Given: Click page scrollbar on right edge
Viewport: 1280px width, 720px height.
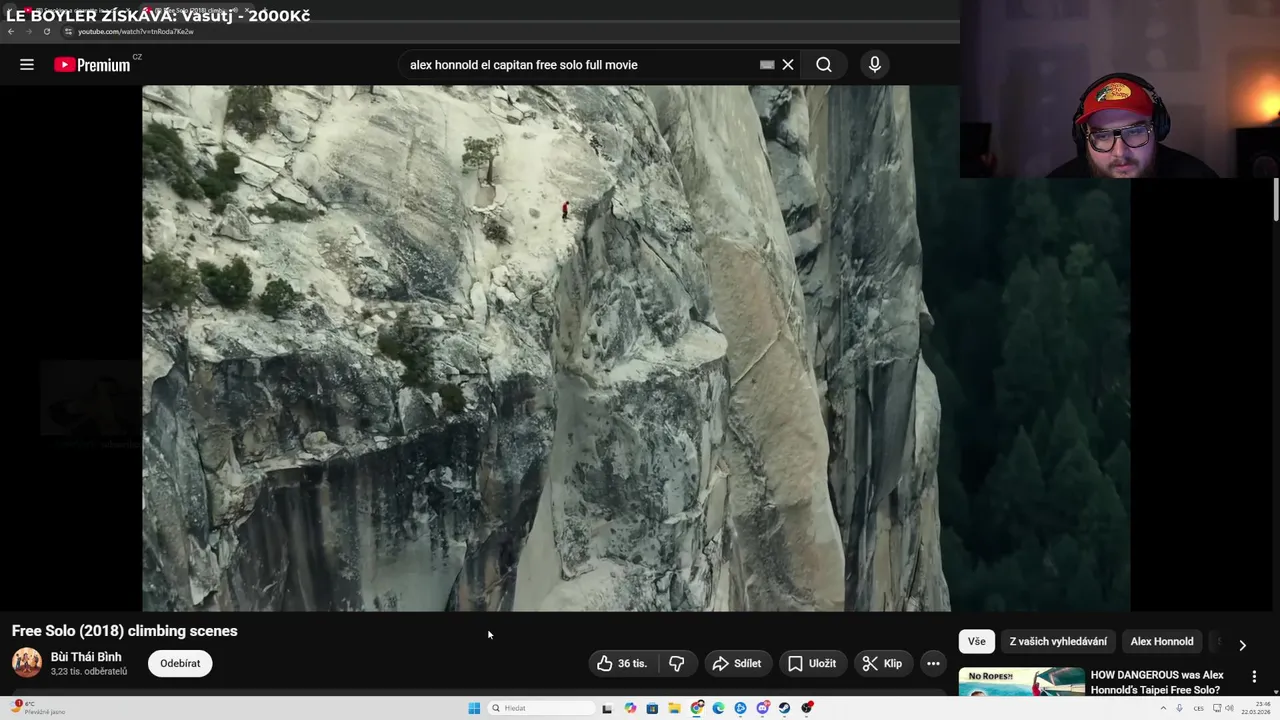Looking at the screenshot, I should pyautogui.click(x=1276, y=200).
